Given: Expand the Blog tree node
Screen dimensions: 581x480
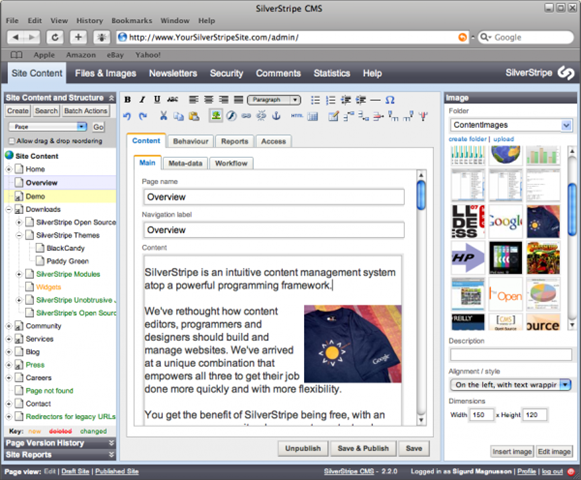Looking at the screenshot, I should (x=9, y=352).
